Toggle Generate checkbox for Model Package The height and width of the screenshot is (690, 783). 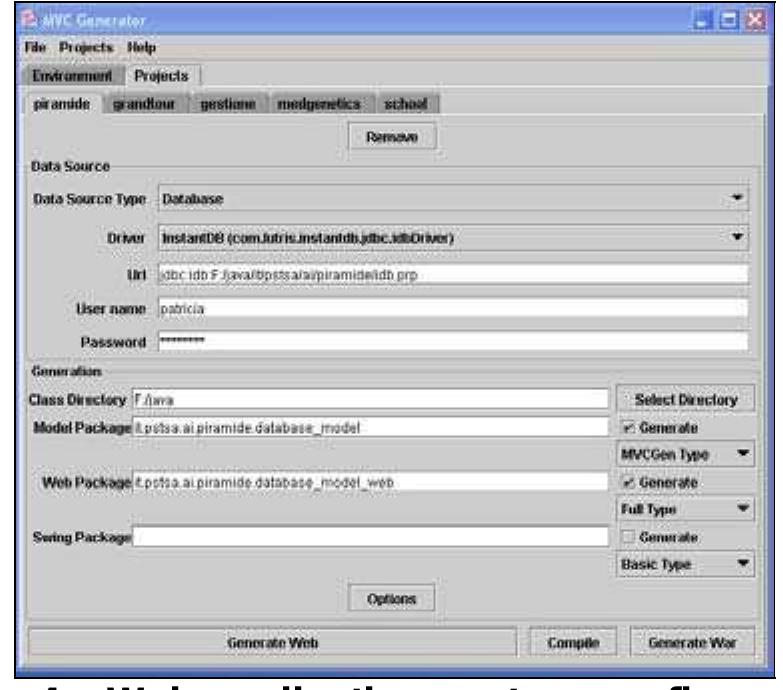pos(628,427)
